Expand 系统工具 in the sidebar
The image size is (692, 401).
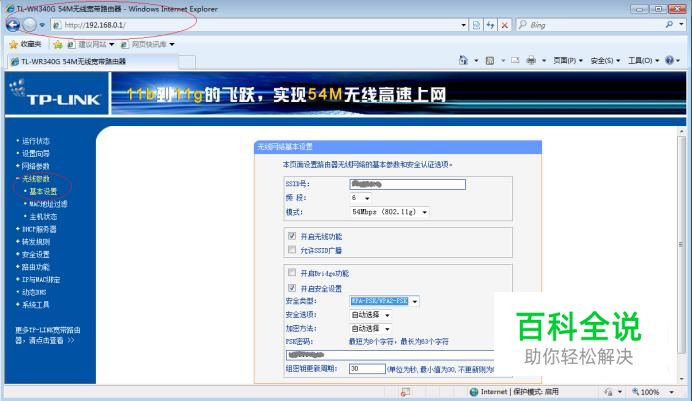(x=36, y=305)
